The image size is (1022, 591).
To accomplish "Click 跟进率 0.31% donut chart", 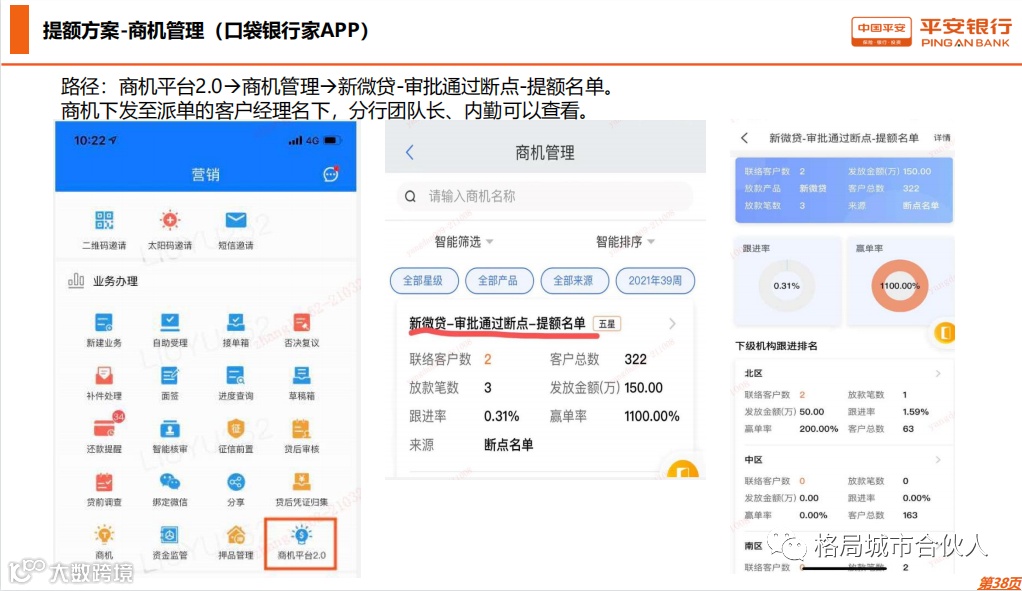I will [x=787, y=286].
